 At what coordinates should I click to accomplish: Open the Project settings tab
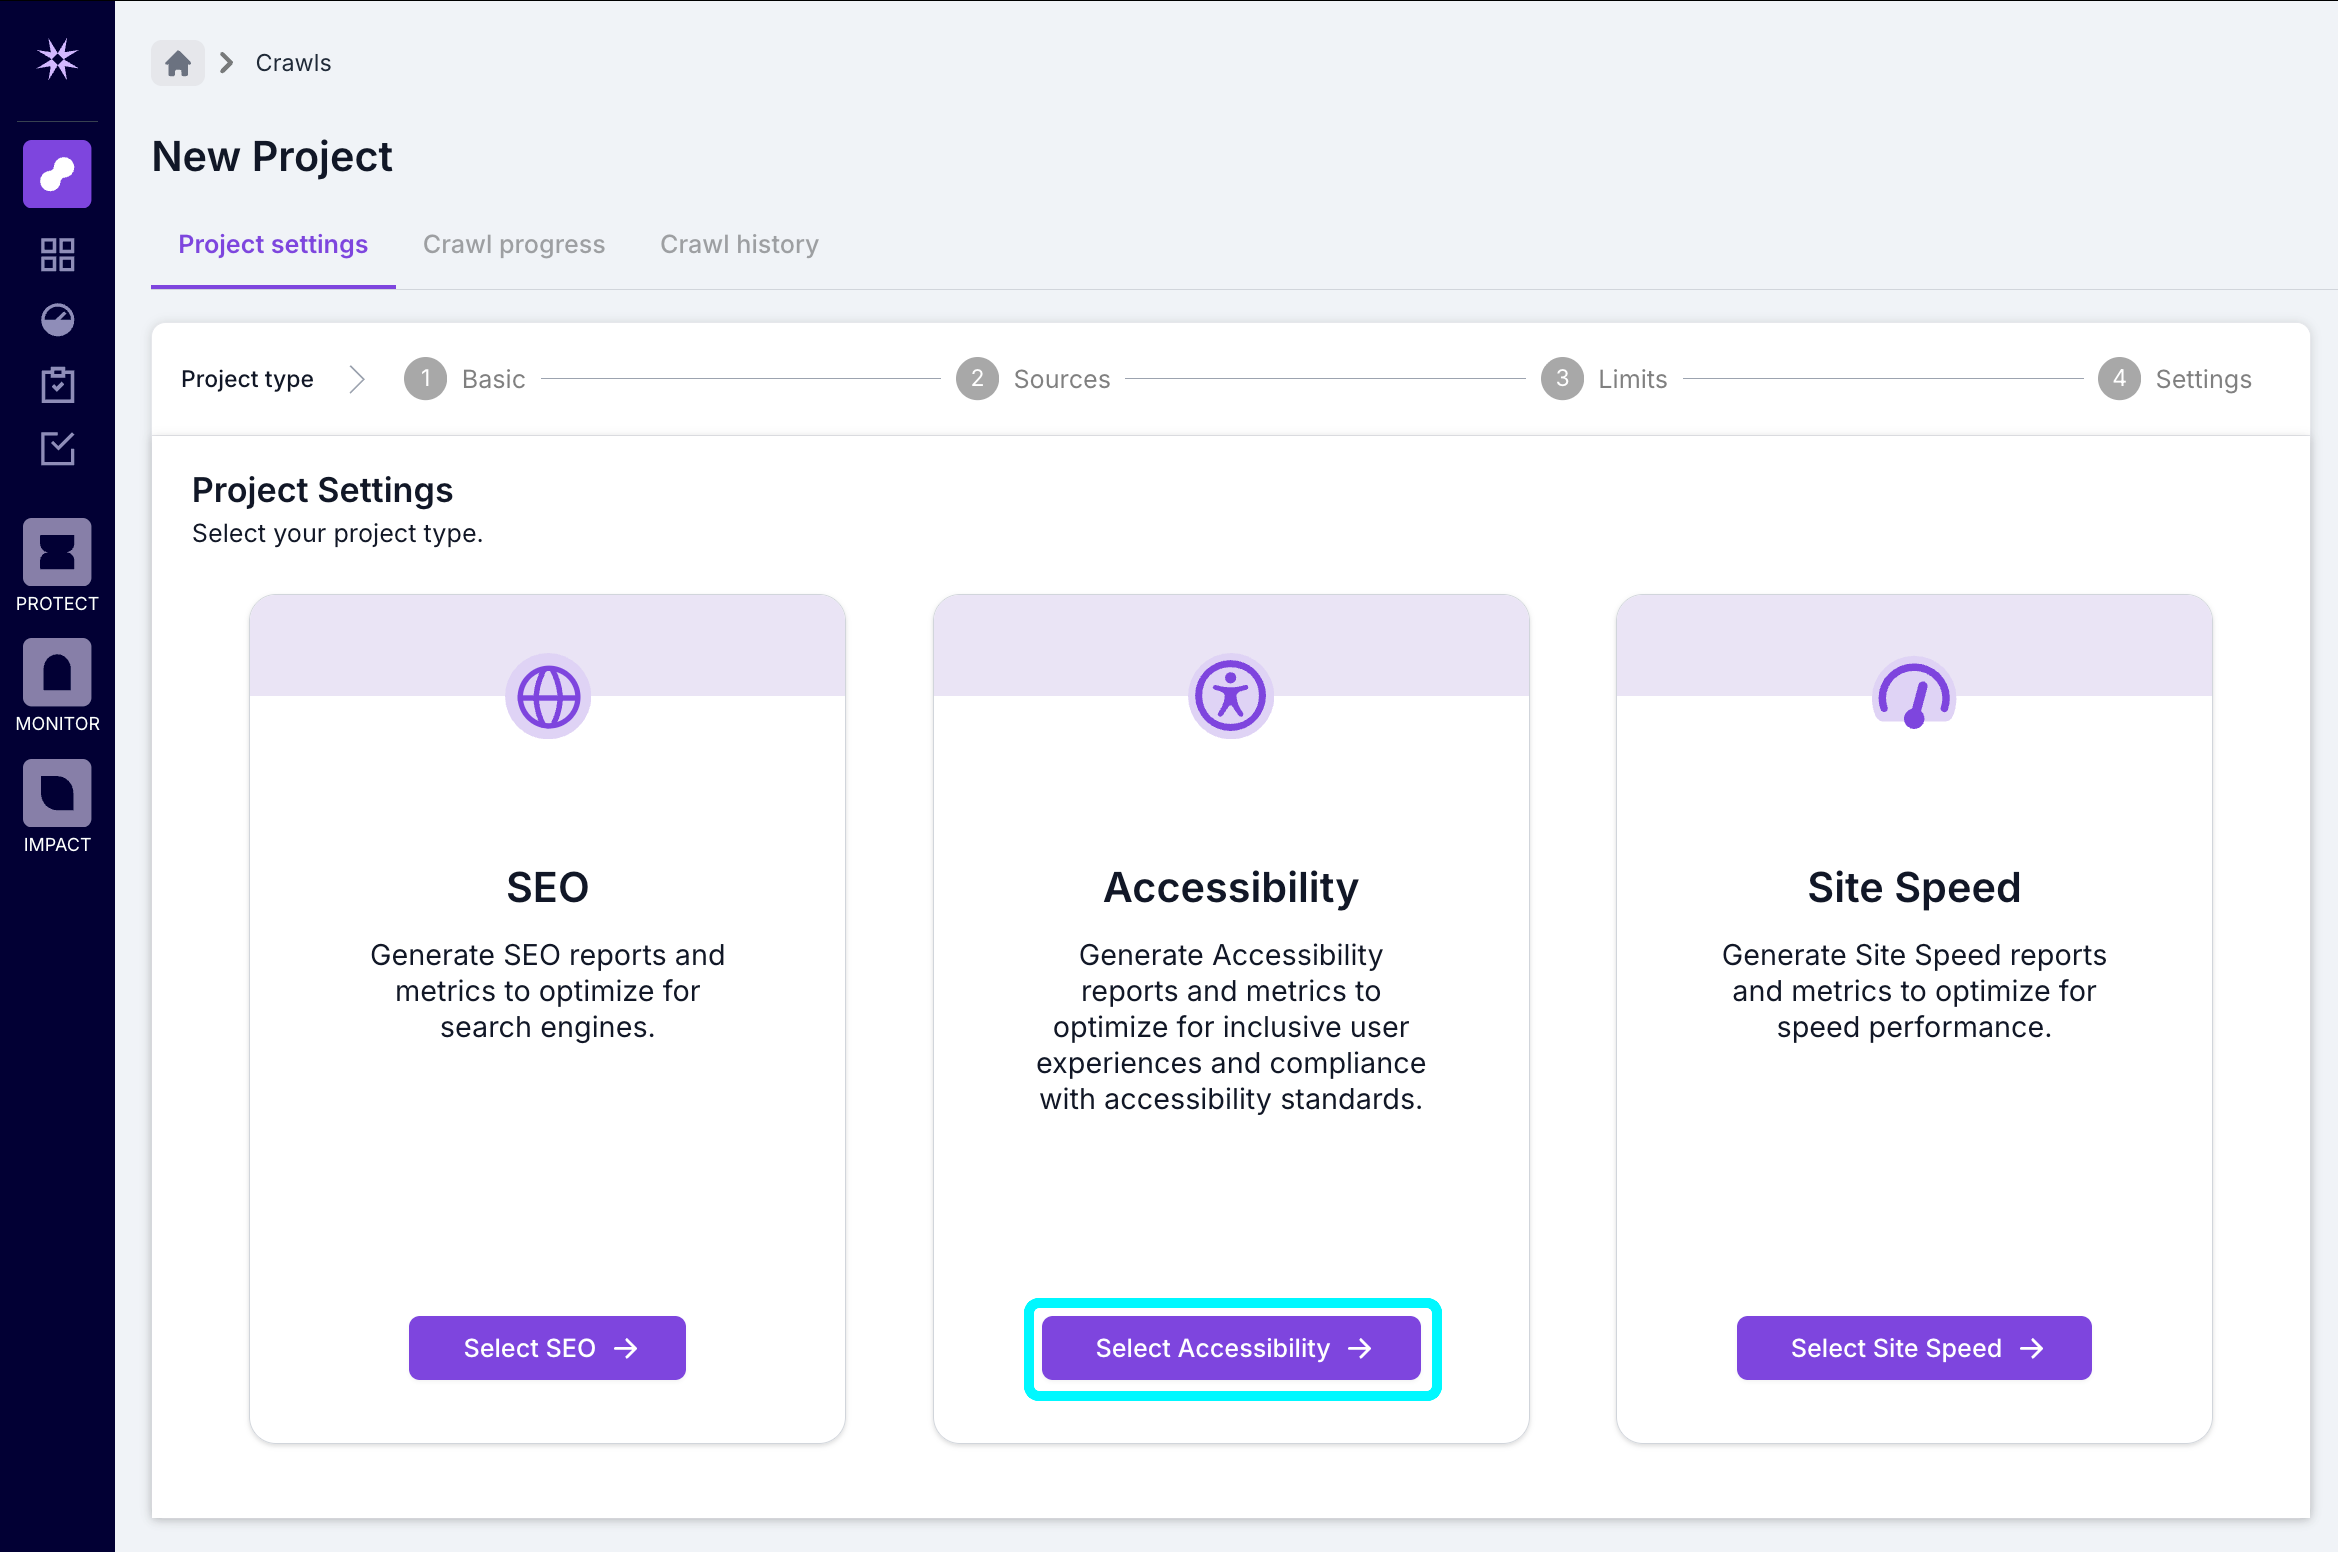[273, 245]
